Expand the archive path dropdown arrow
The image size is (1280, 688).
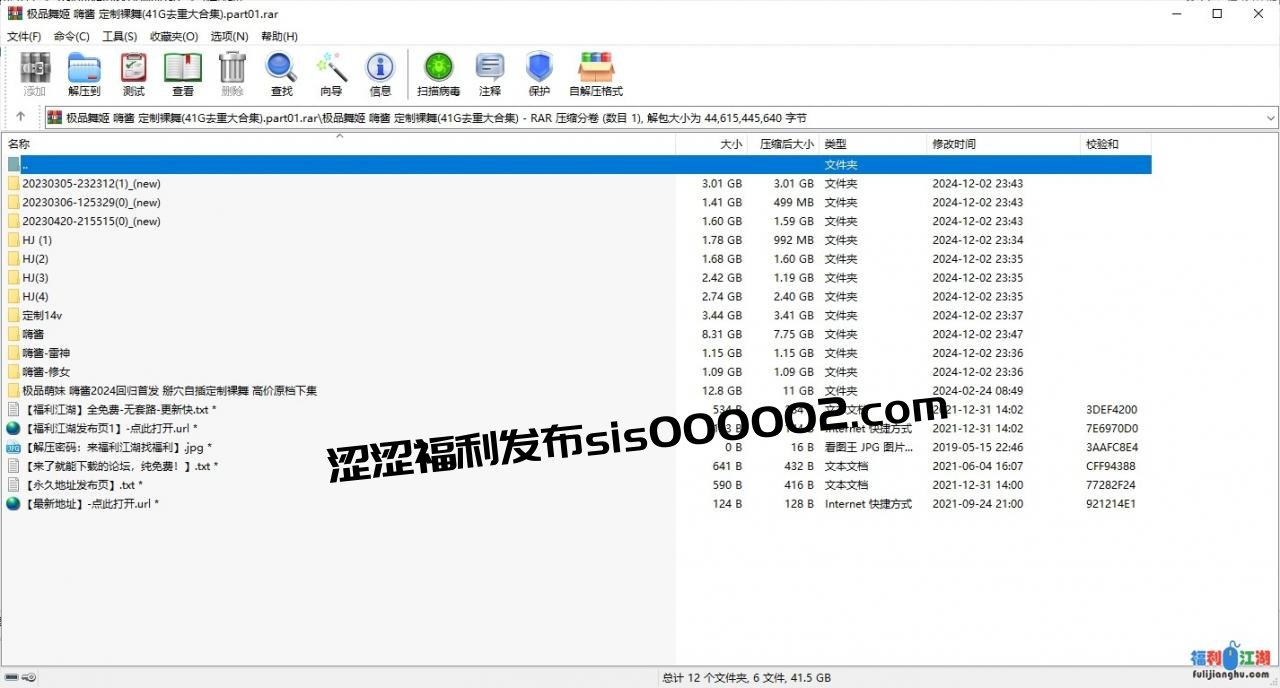tap(1271, 117)
